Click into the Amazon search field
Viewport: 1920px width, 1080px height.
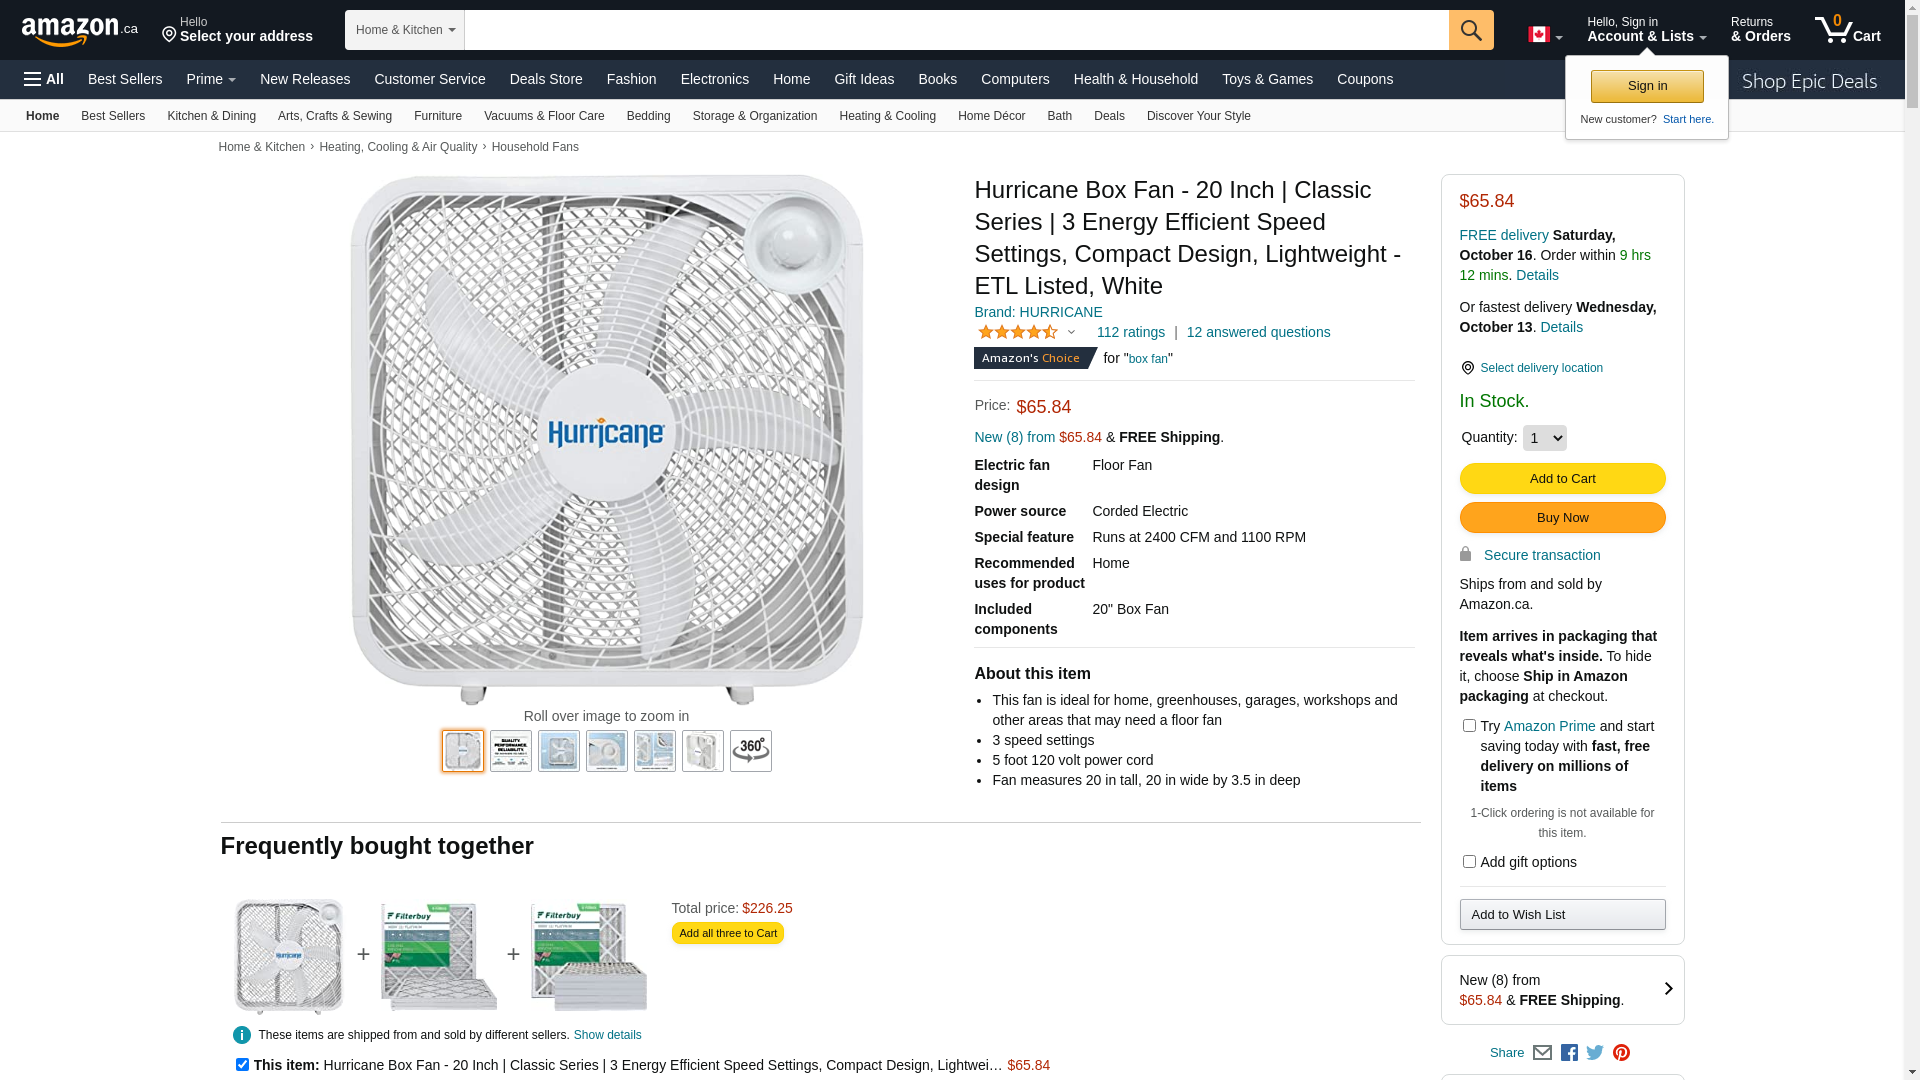pos(956,30)
